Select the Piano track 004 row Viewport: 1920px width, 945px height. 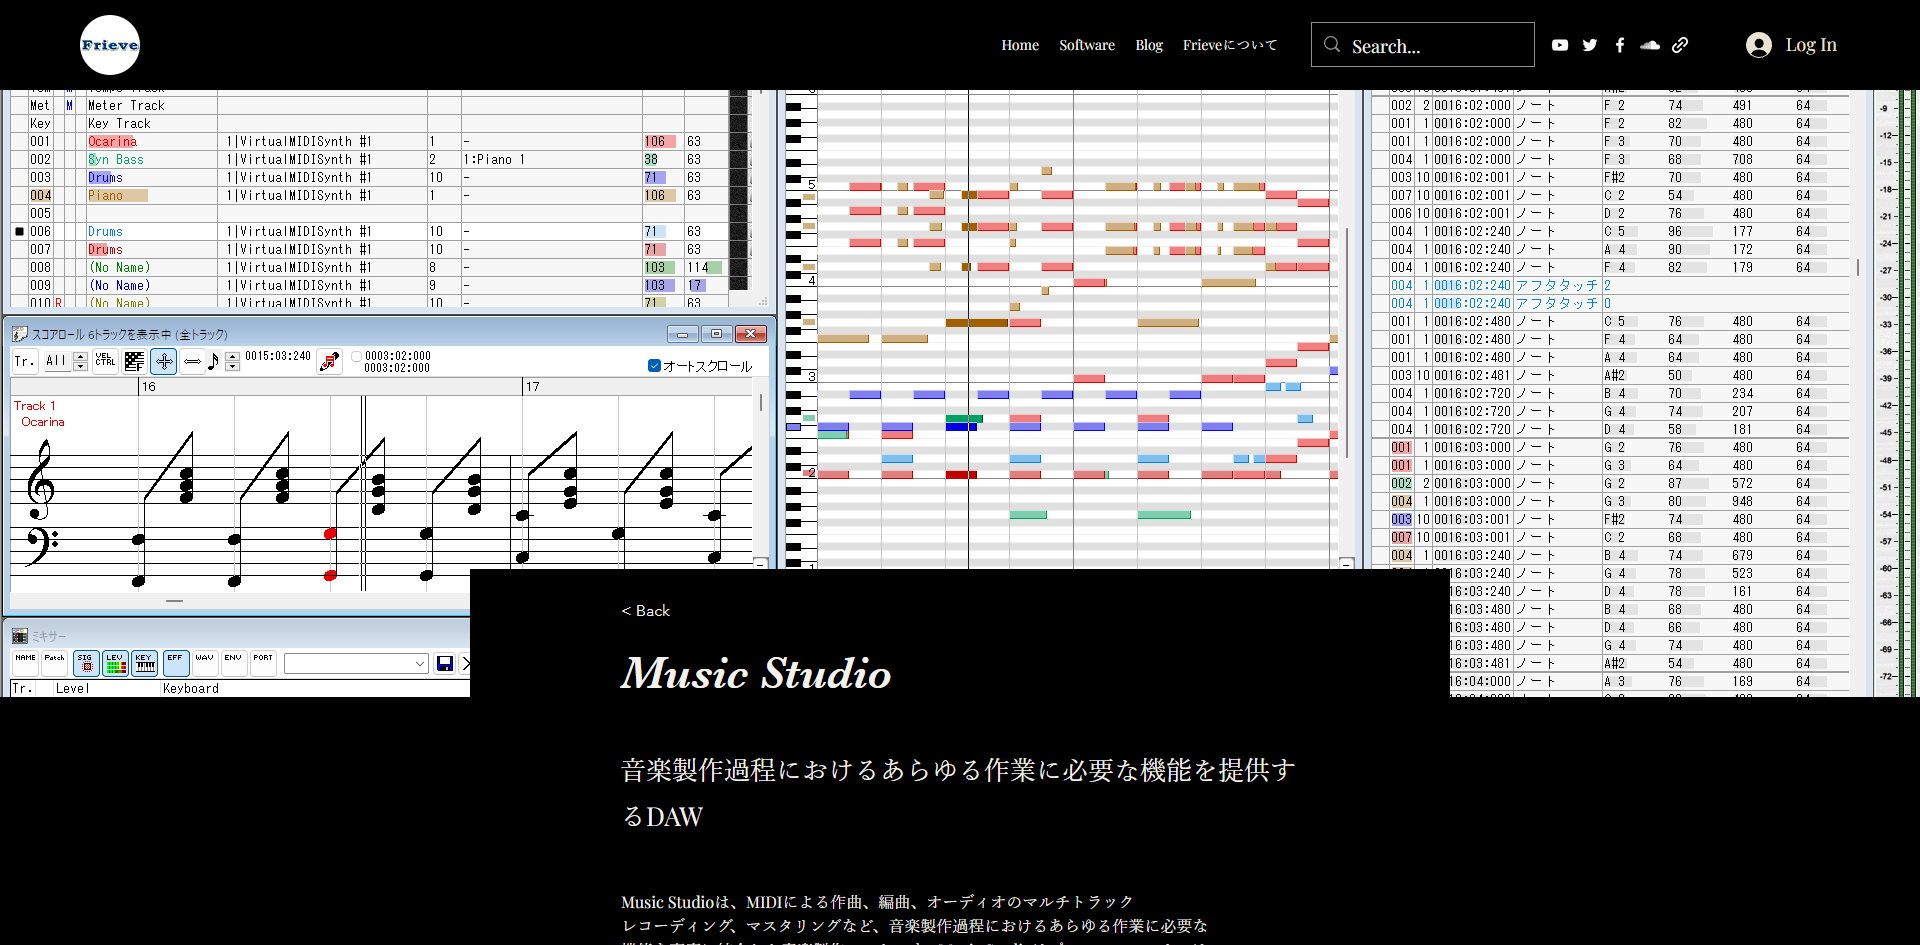[380, 195]
